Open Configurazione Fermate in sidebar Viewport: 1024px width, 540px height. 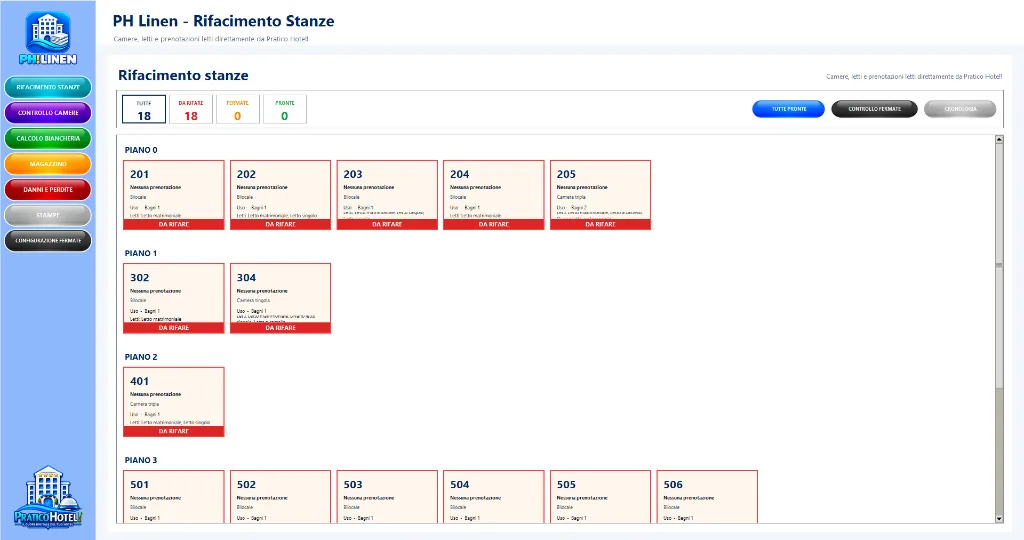(x=48, y=240)
